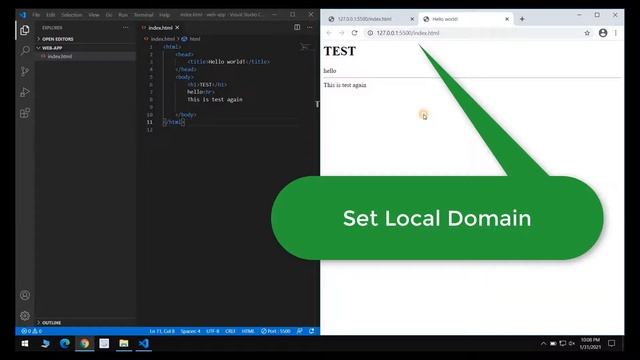
Task: Open Microsoft Edge from the taskbar
Action: pos(64,344)
